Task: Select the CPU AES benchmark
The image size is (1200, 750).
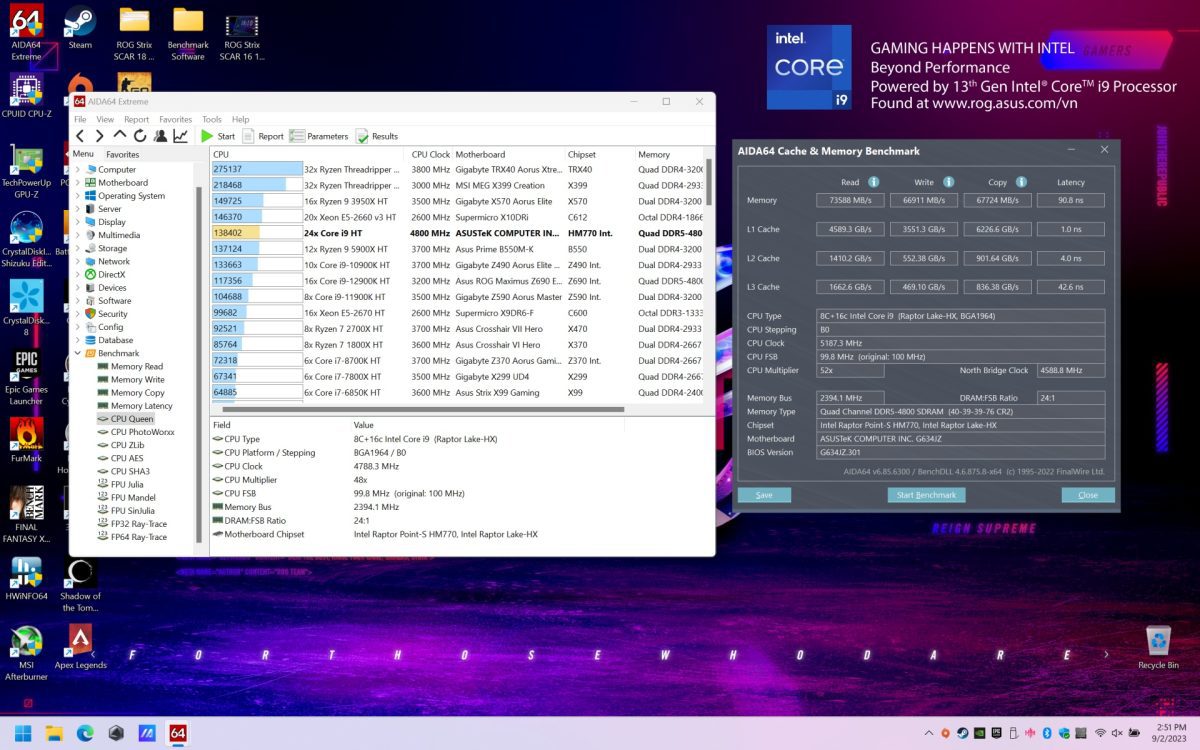Action: (x=120, y=458)
